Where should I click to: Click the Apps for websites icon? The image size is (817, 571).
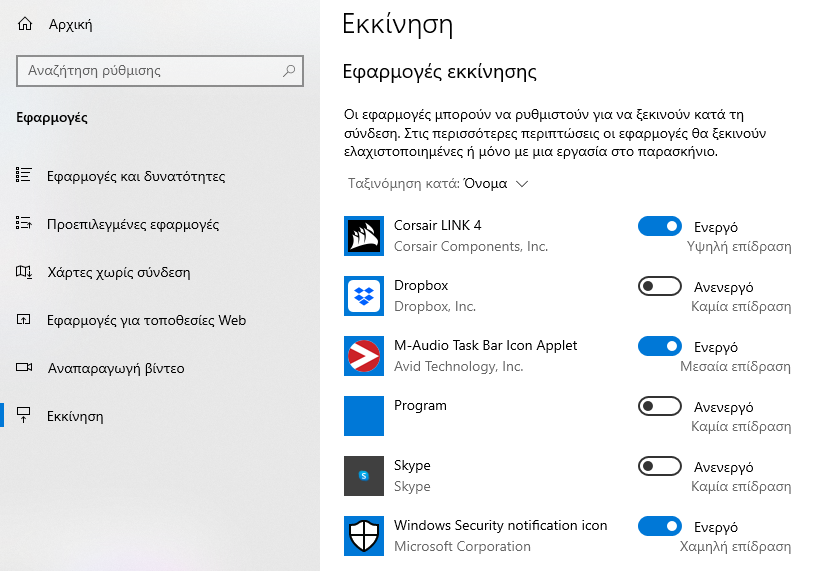coord(23,320)
